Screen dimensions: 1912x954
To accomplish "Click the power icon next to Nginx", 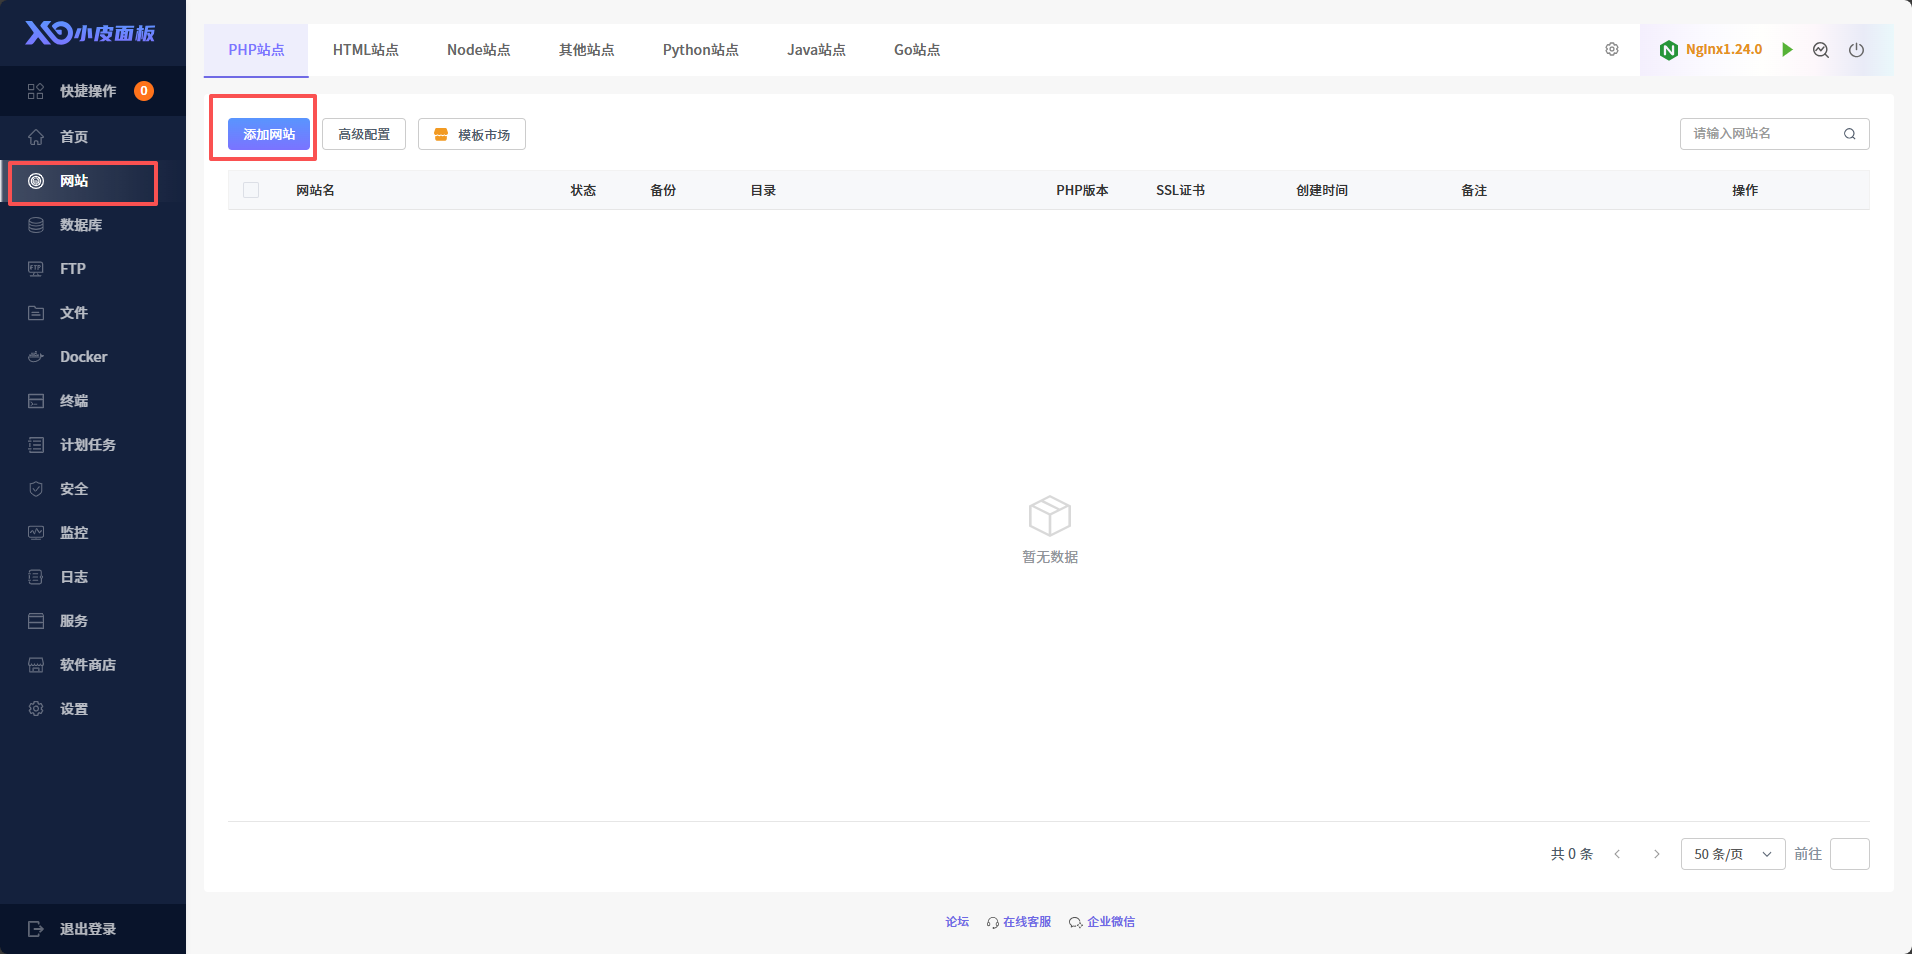I will click(x=1856, y=50).
